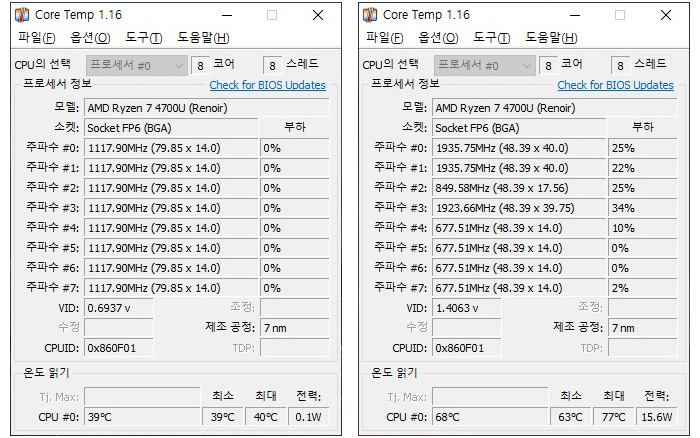Expand 프로세서 #0 dropdown in left window
Screen dimensions: 700x438
pyautogui.click(x=137, y=66)
